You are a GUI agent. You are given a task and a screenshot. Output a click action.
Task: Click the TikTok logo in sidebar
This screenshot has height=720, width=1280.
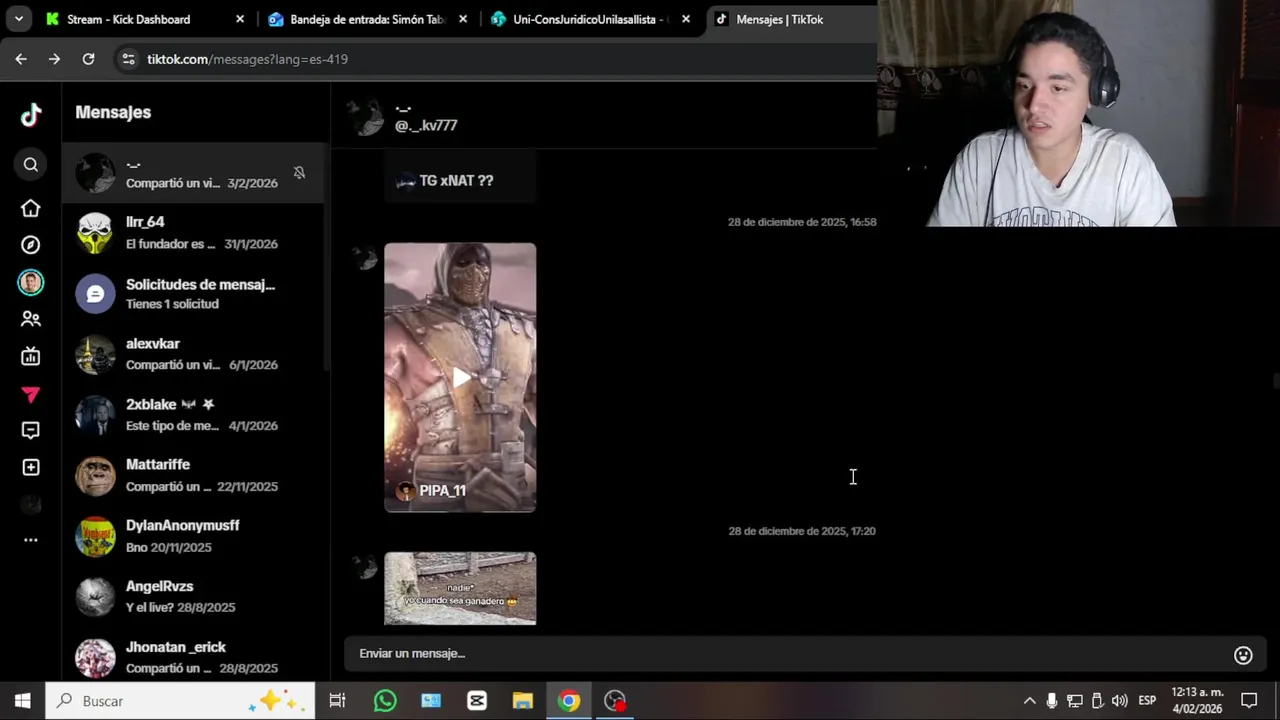[31, 114]
